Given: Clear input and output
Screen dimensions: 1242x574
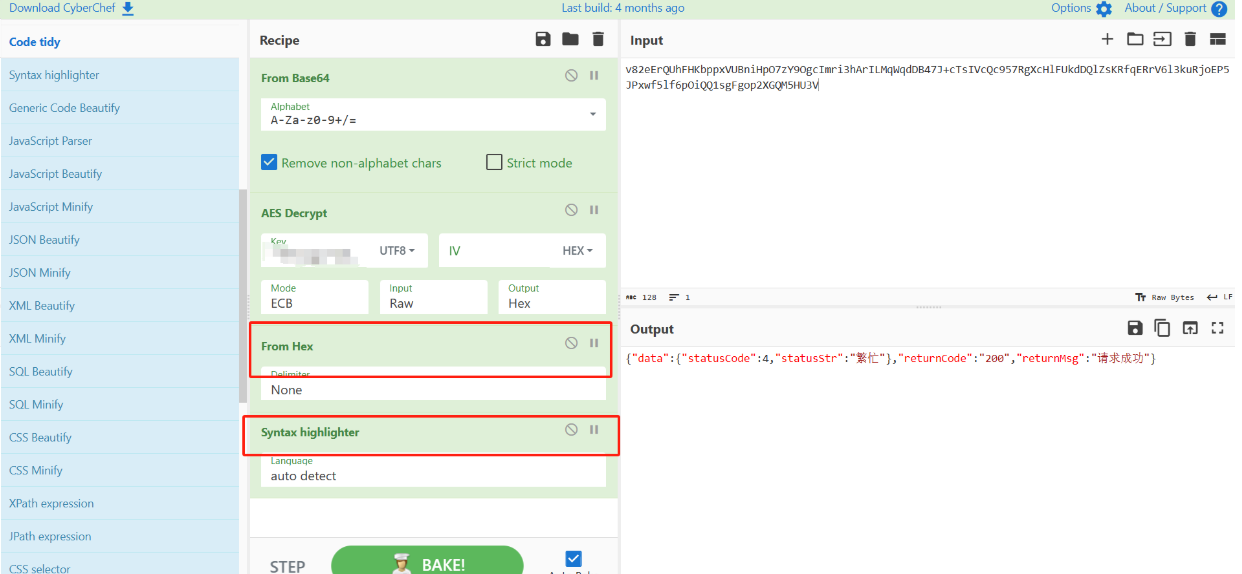Looking at the screenshot, I should coord(1190,39).
